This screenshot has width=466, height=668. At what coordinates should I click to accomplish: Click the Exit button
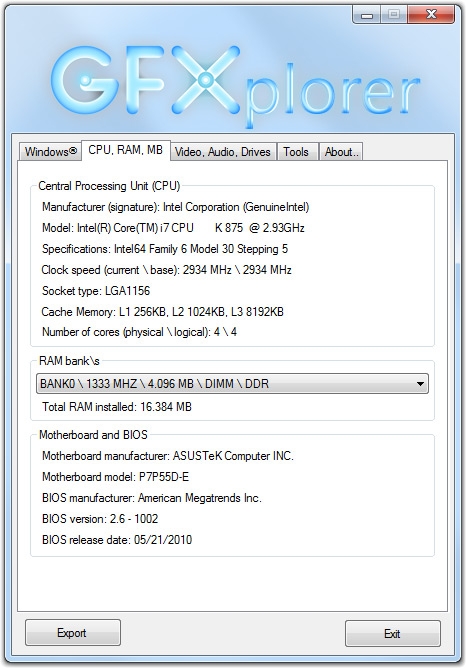pos(392,634)
